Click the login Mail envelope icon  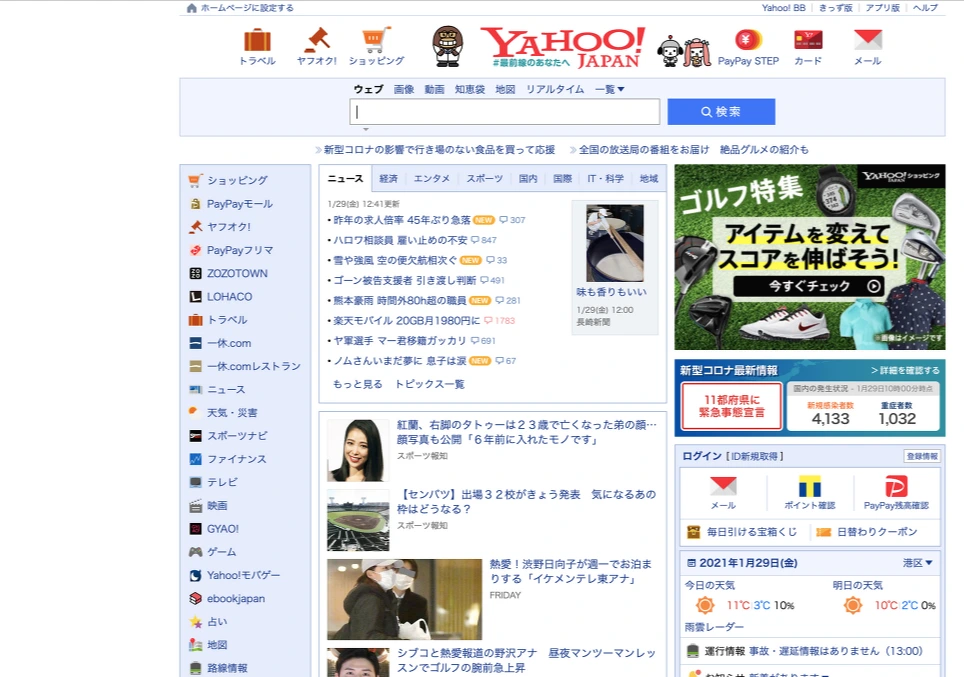coord(723,486)
